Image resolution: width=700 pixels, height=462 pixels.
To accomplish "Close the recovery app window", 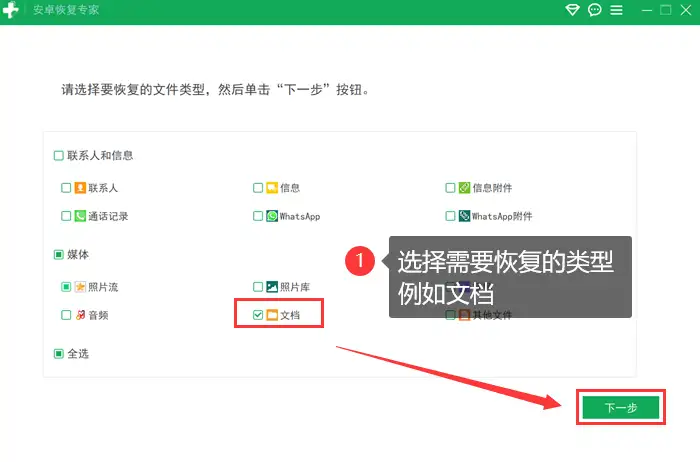I will (686, 10).
